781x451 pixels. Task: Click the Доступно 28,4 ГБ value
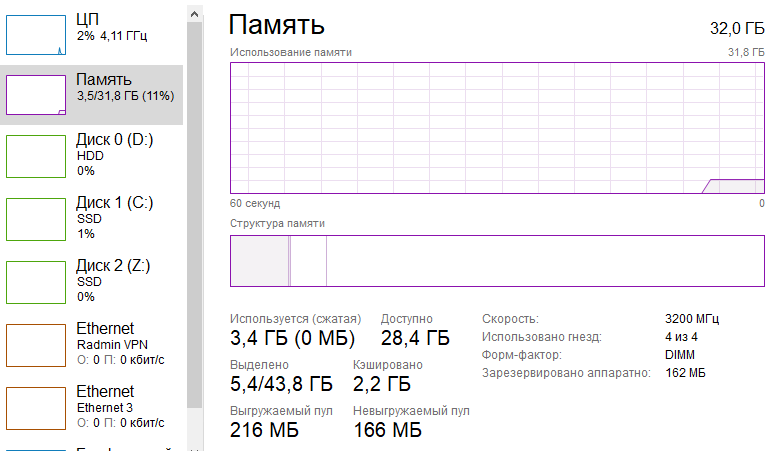[x=415, y=338]
